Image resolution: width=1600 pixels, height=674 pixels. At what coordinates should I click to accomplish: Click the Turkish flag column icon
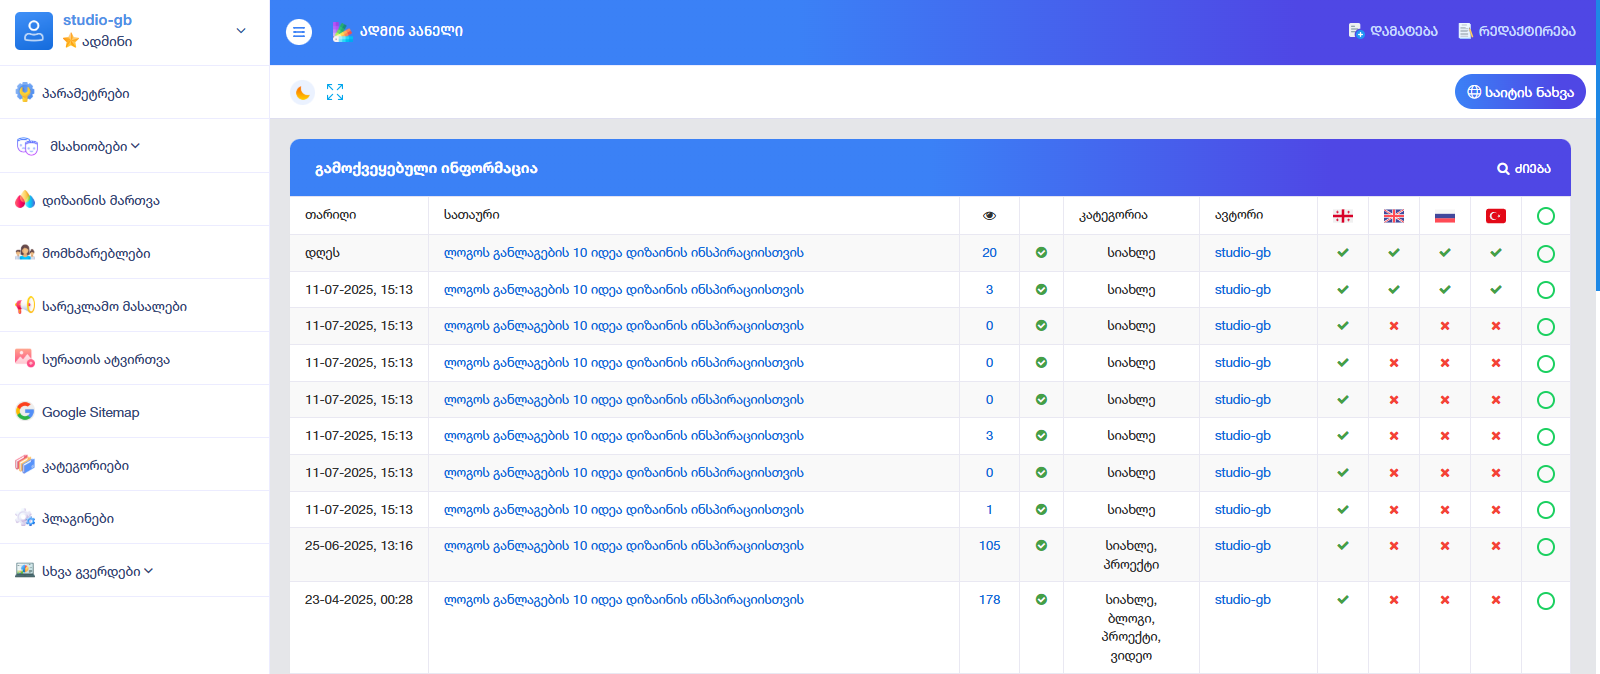click(1496, 216)
